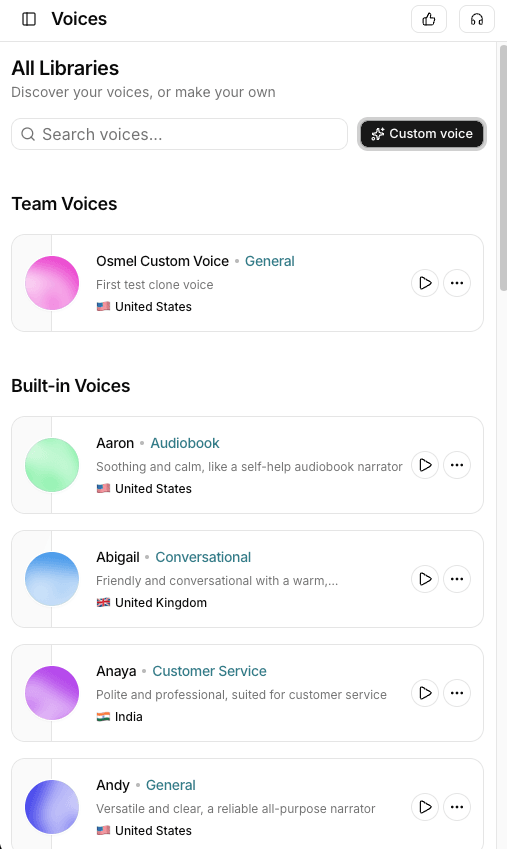
Task: Click United Kingdom label under Abigail
Action: click(x=161, y=603)
